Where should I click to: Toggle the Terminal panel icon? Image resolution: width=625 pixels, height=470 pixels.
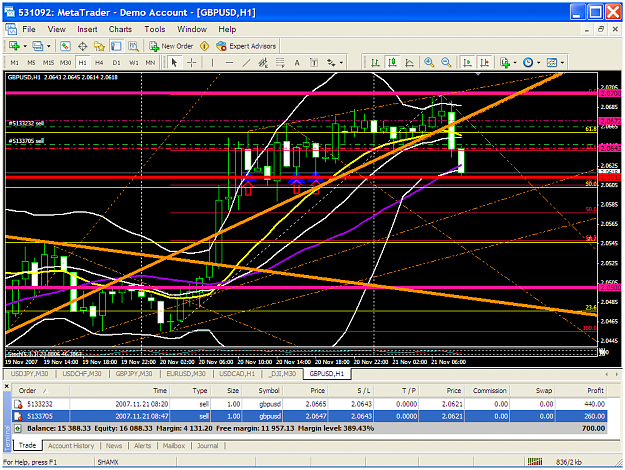point(116,46)
